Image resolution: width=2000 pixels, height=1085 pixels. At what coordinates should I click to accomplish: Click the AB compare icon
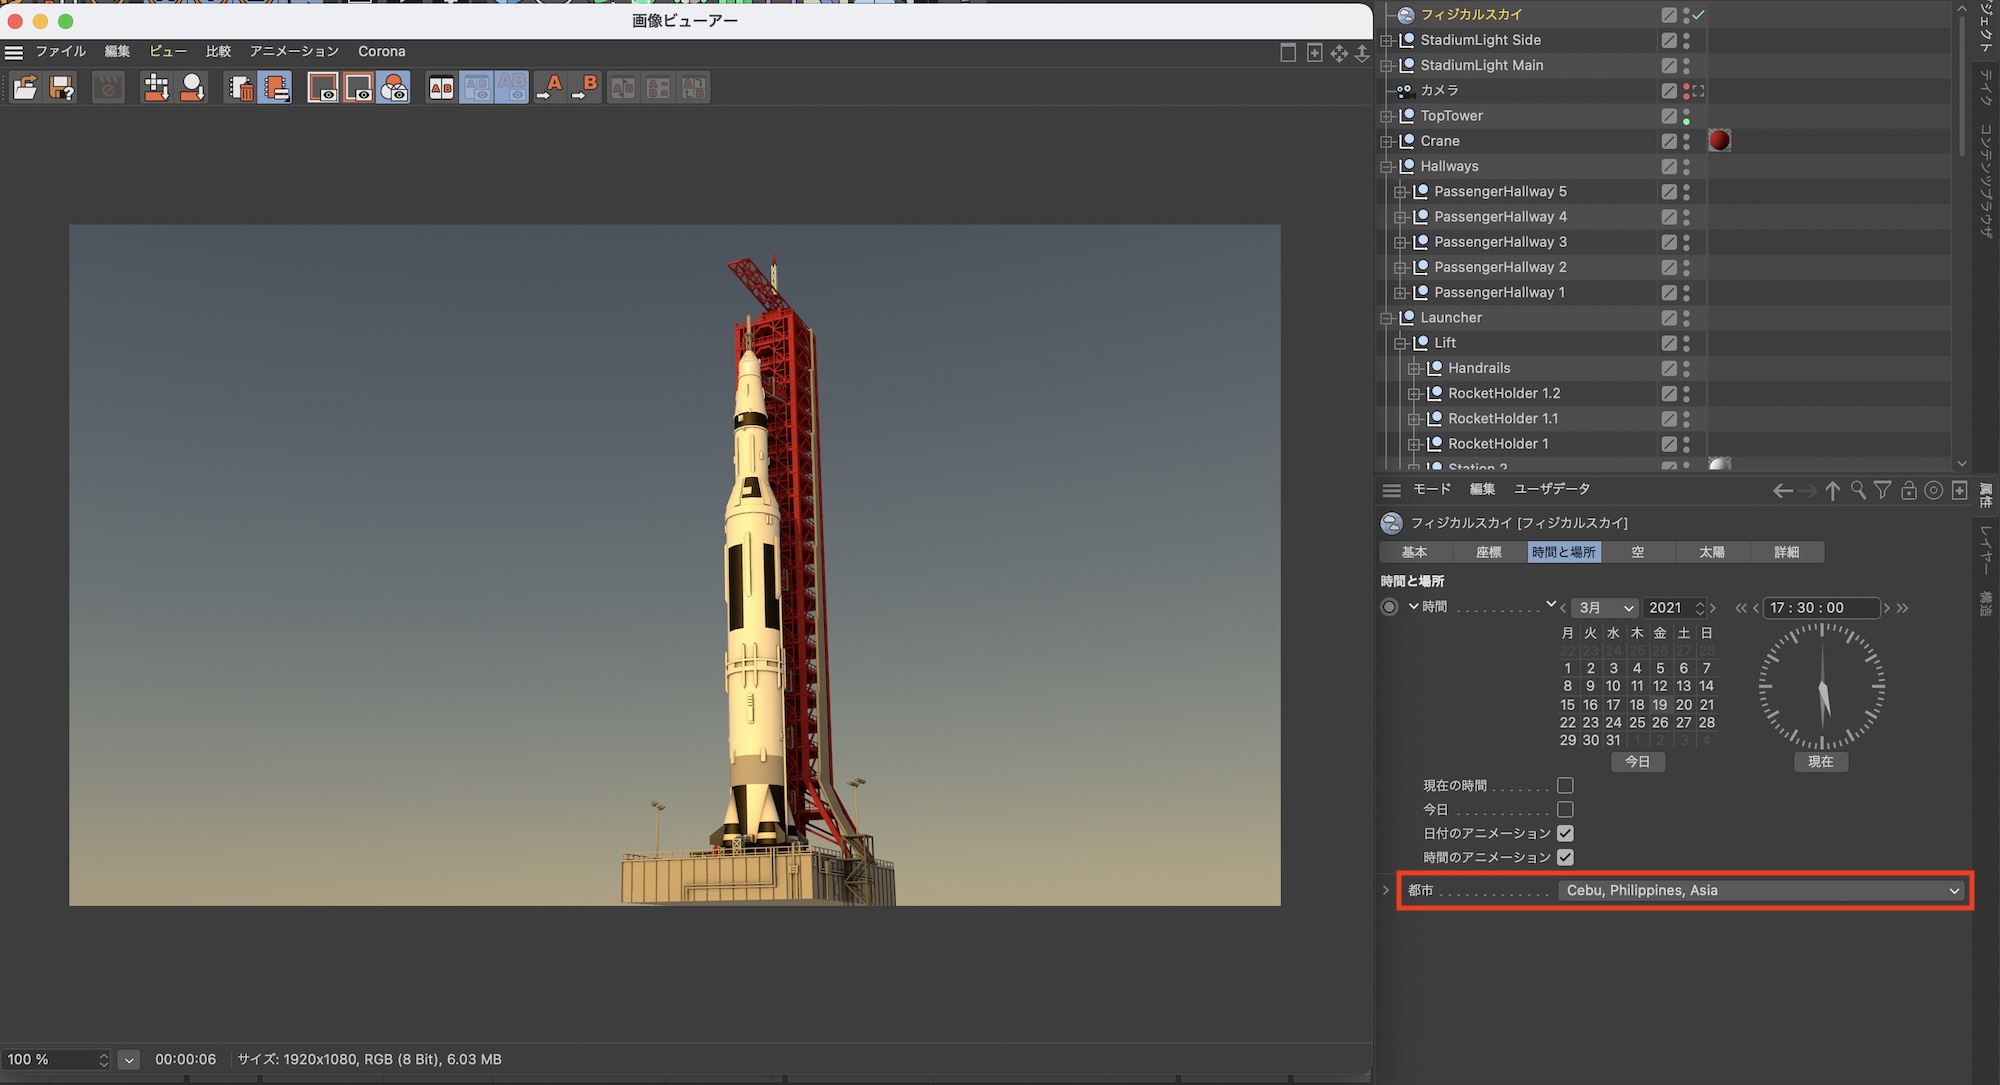click(x=441, y=88)
